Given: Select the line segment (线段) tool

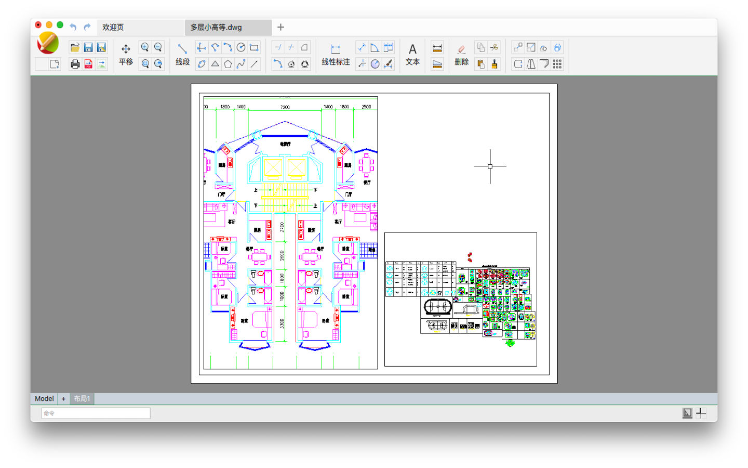Looking at the screenshot, I should (x=182, y=54).
